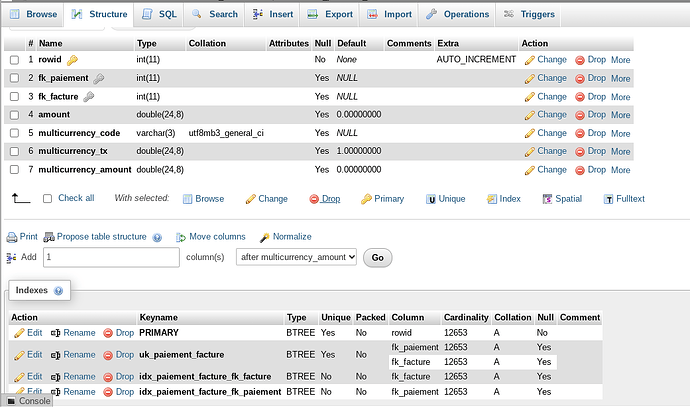Select the multicurrency_code row checkbox
This screenshot has height=407, width=690.
tap(14, 133)
